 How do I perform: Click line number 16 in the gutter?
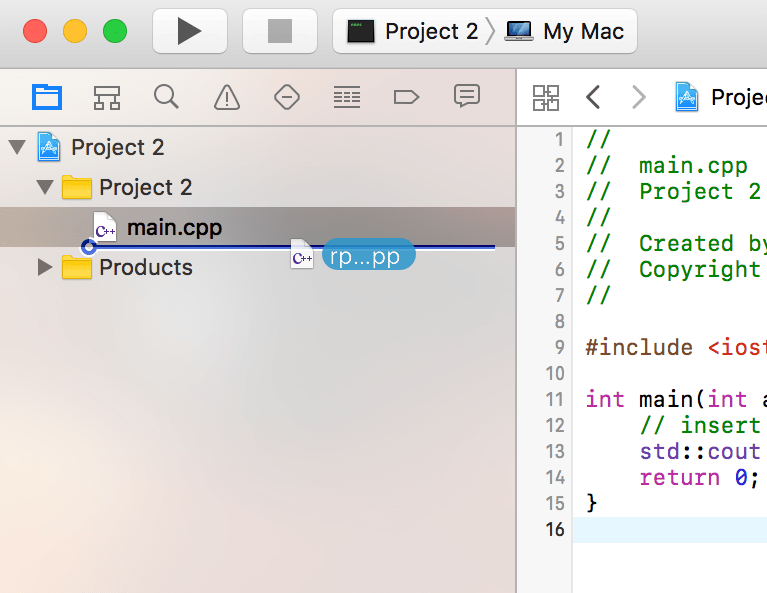554,529
